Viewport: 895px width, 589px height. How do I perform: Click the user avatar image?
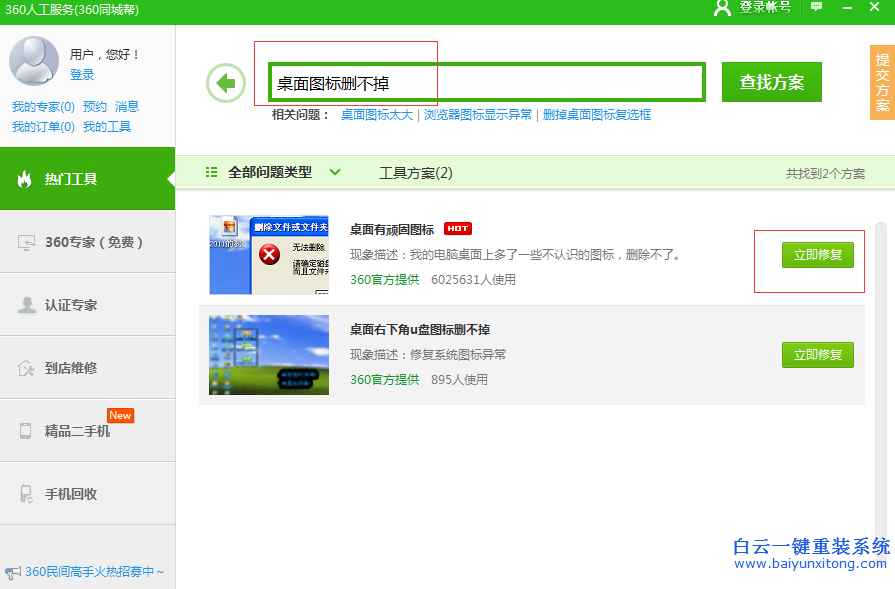33,60
